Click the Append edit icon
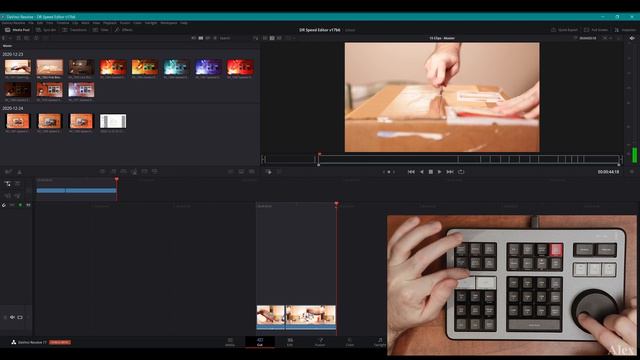640x360 pixels. click(x=113, y=172)
